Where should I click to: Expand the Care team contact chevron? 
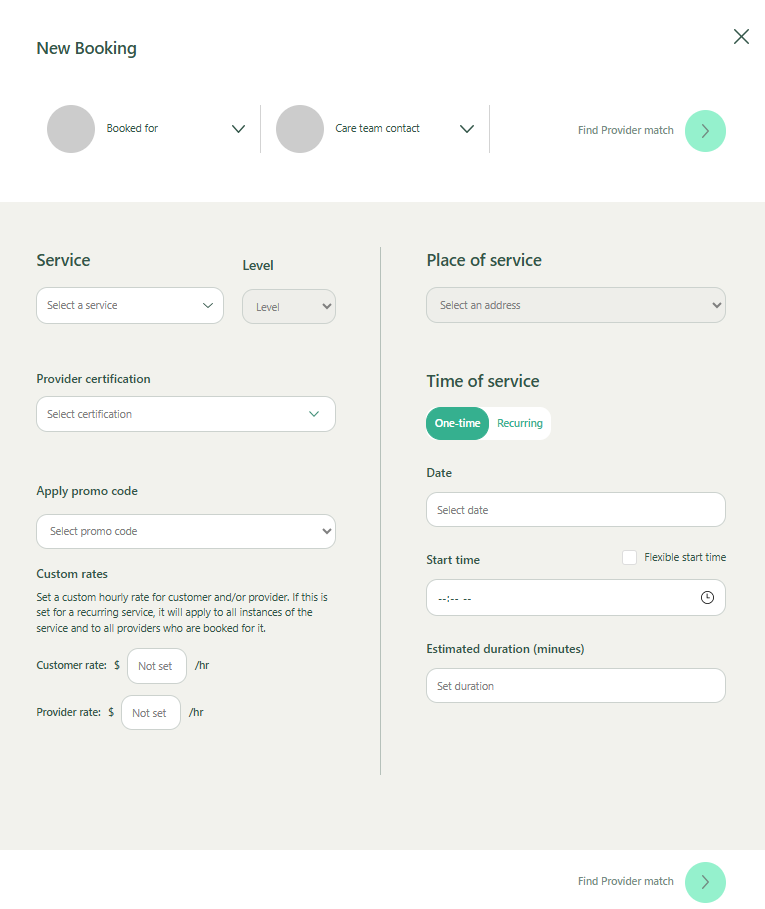(x=466, y=129)
